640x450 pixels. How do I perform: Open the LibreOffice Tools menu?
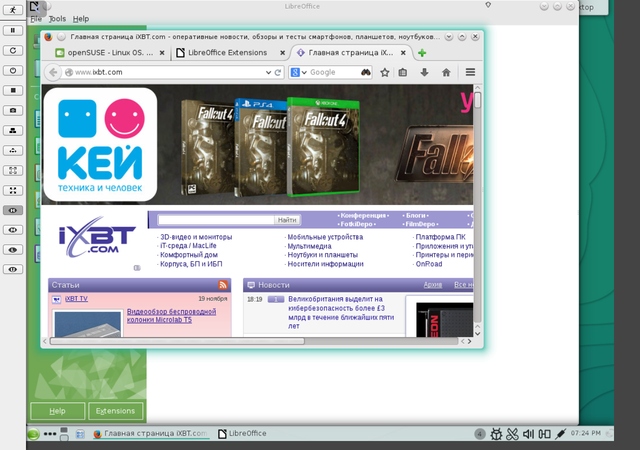click(x=57, y=19)
